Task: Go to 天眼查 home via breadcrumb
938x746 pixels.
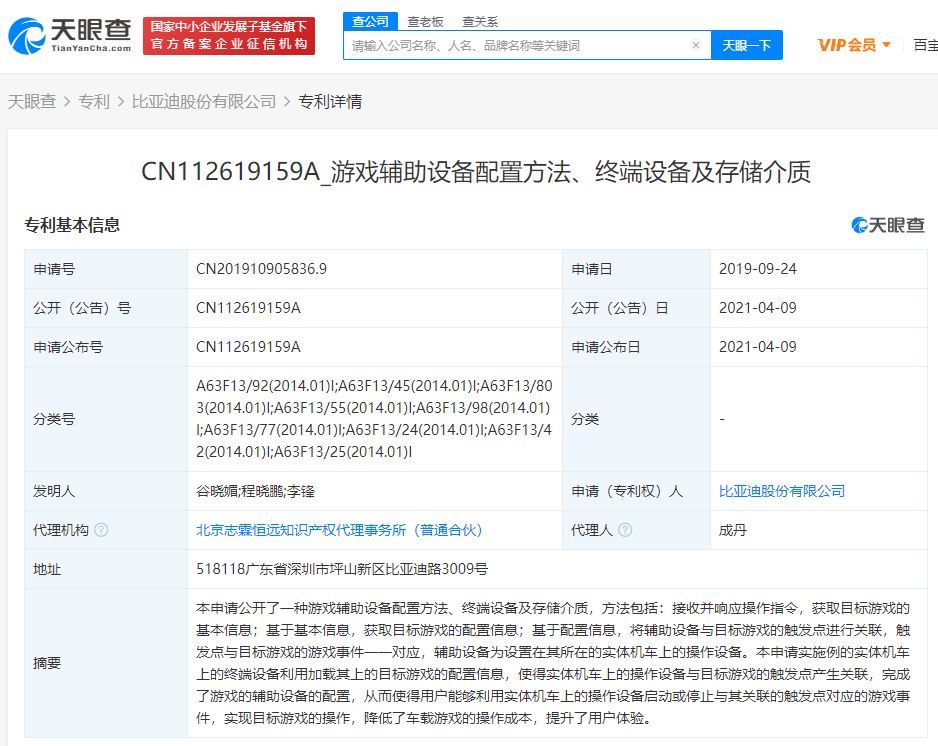Action: (x=32, y=101)
